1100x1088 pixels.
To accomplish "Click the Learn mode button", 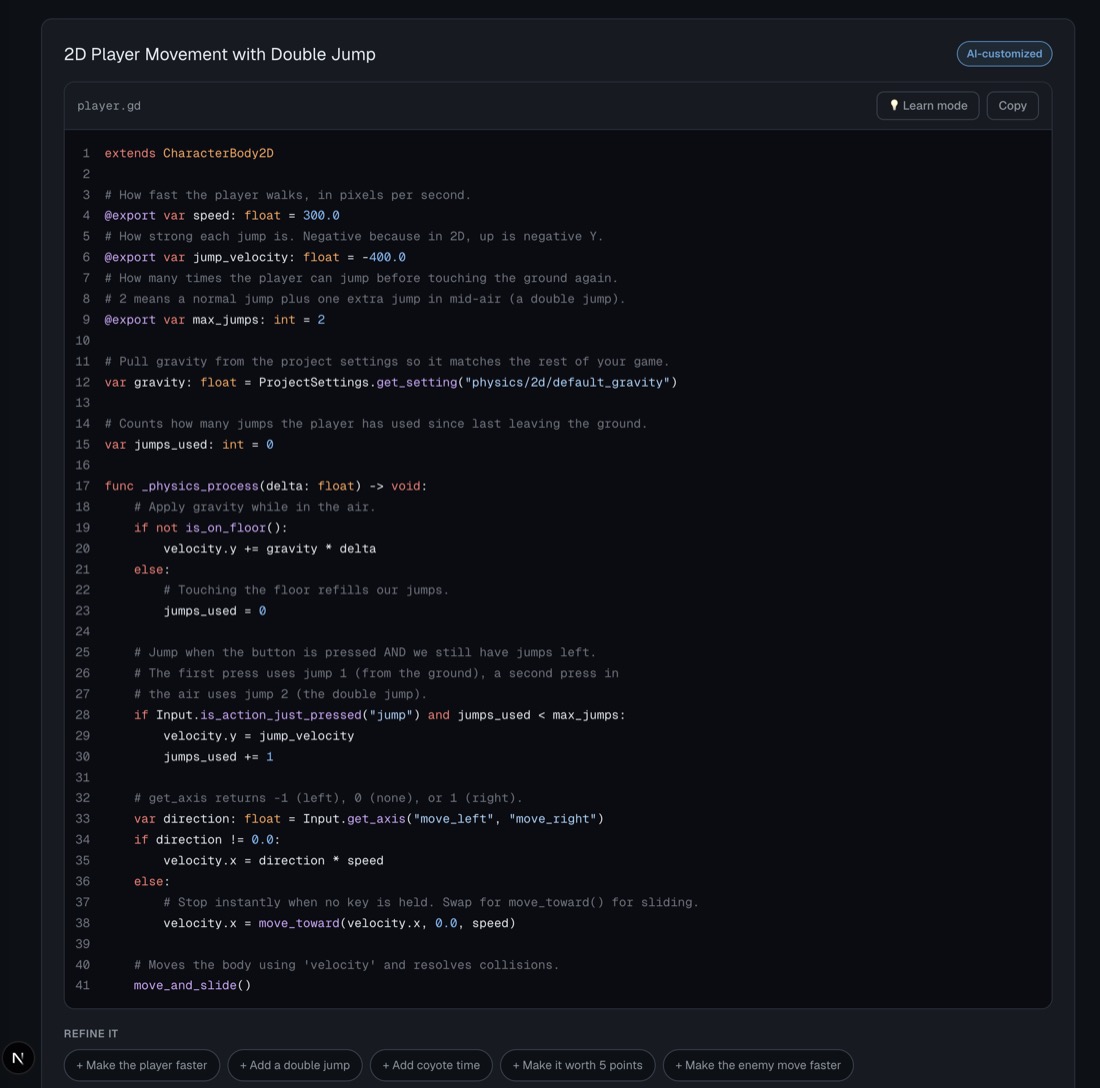I will [927, 106].
